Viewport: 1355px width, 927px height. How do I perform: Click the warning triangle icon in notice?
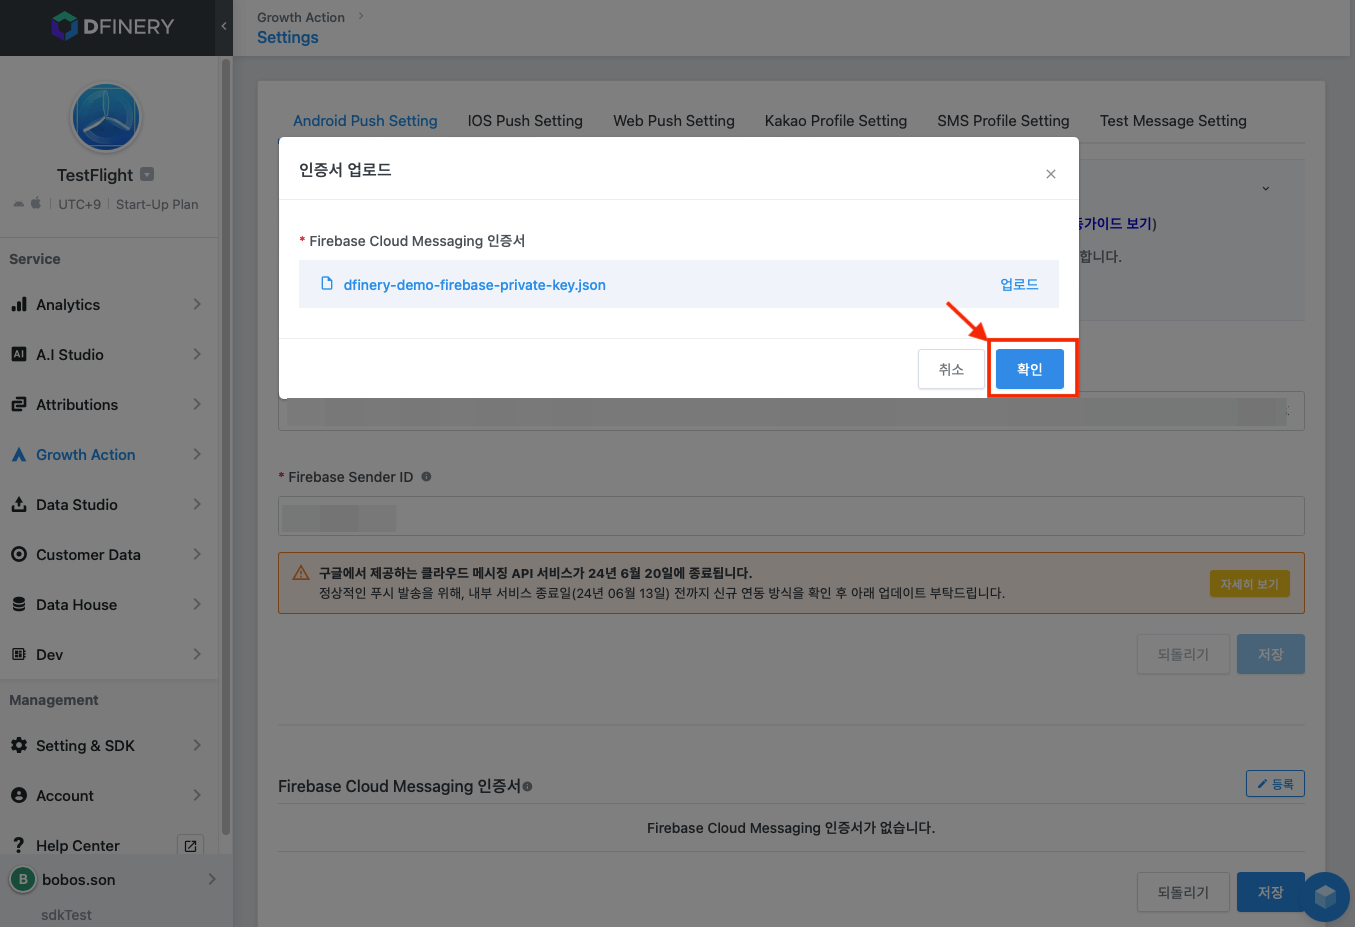coord(300,573)
